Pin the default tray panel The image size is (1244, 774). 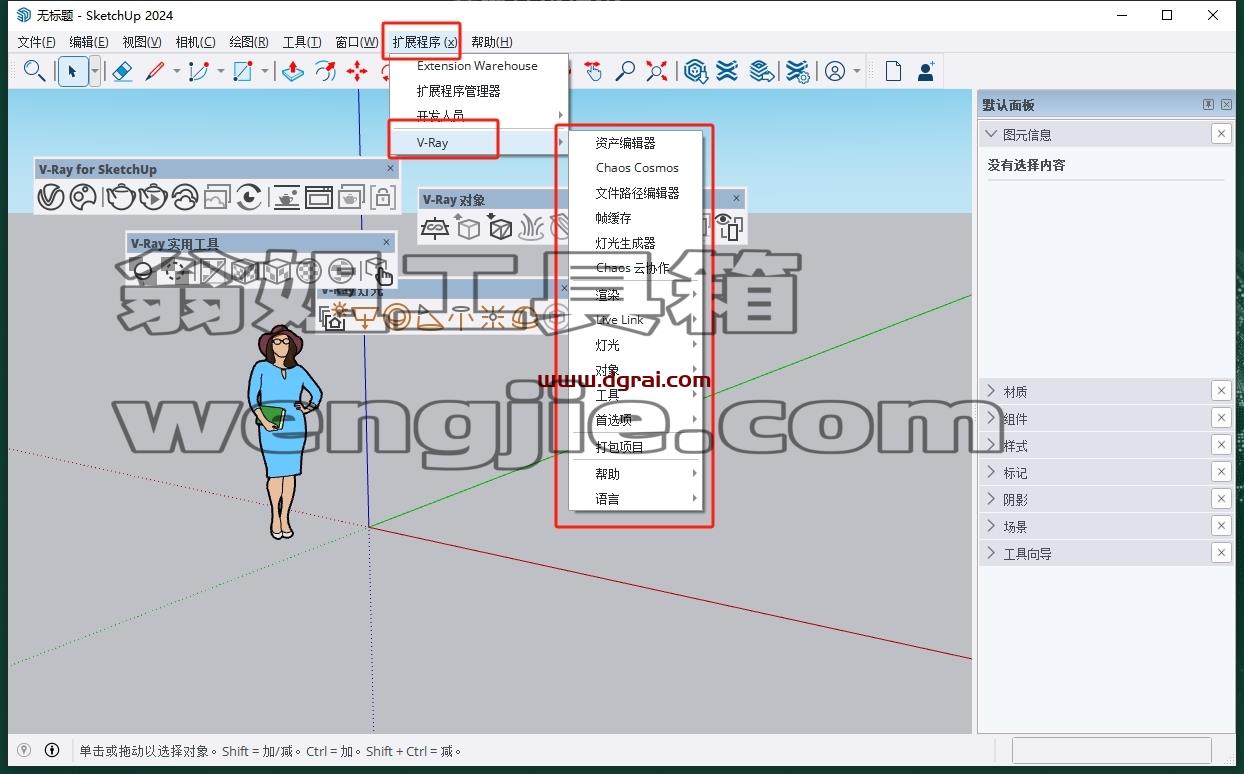[1208, 105]
